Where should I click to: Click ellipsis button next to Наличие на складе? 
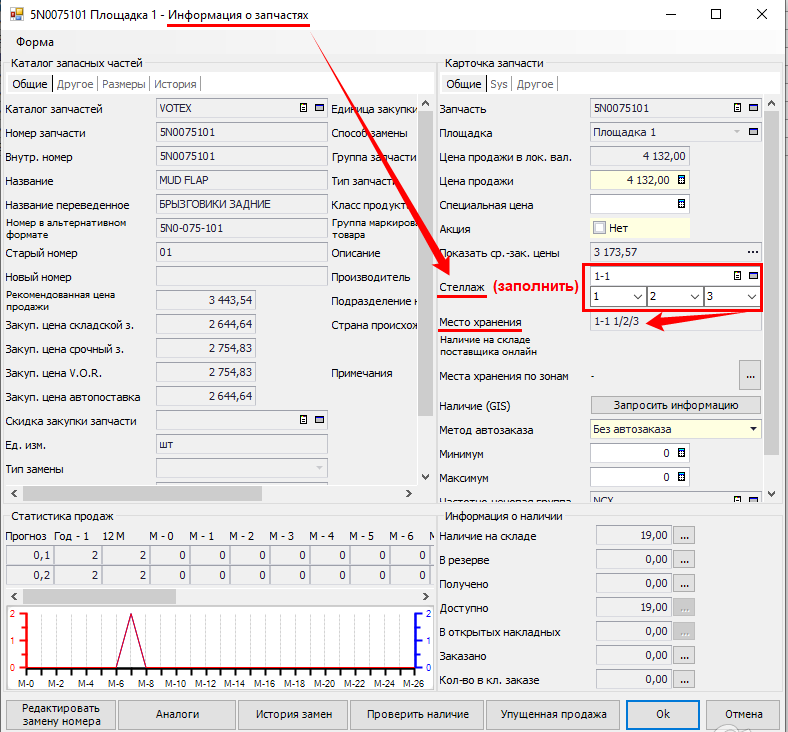click(x=684, y=536)
